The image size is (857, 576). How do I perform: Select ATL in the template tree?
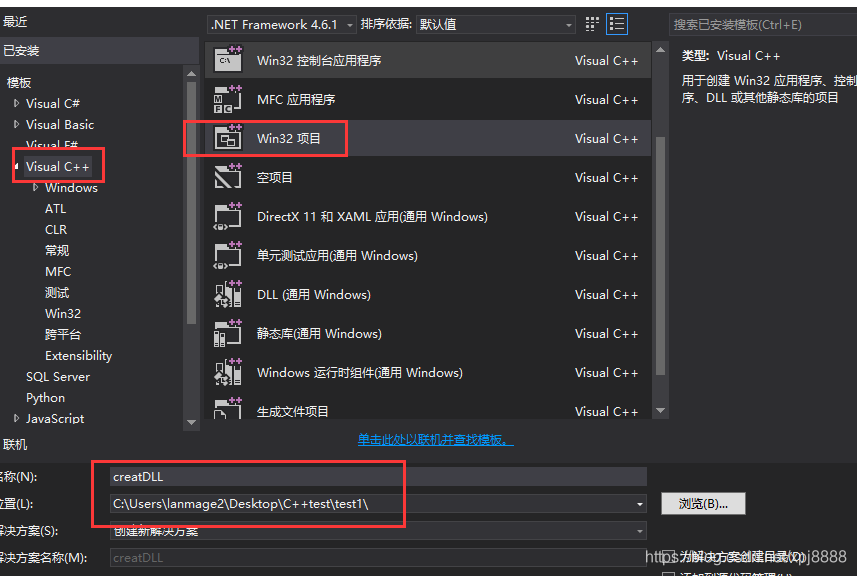tap(55, 208)
